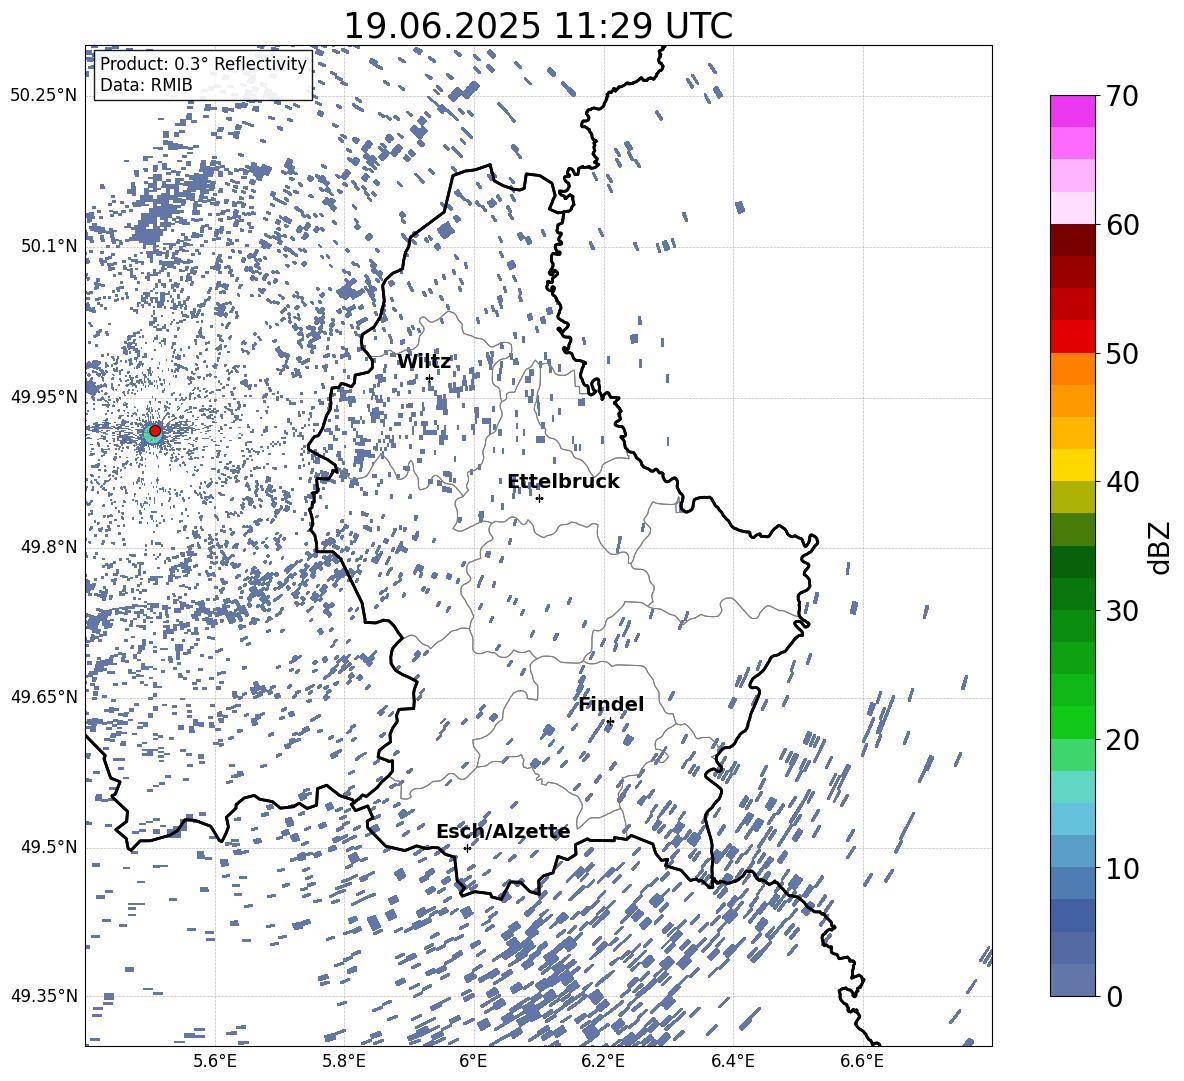Click the yellow colorbar segment just above 40
Viewport: 1184px width, 1081px height.
pyautogui.click(x=1073, y=465)
